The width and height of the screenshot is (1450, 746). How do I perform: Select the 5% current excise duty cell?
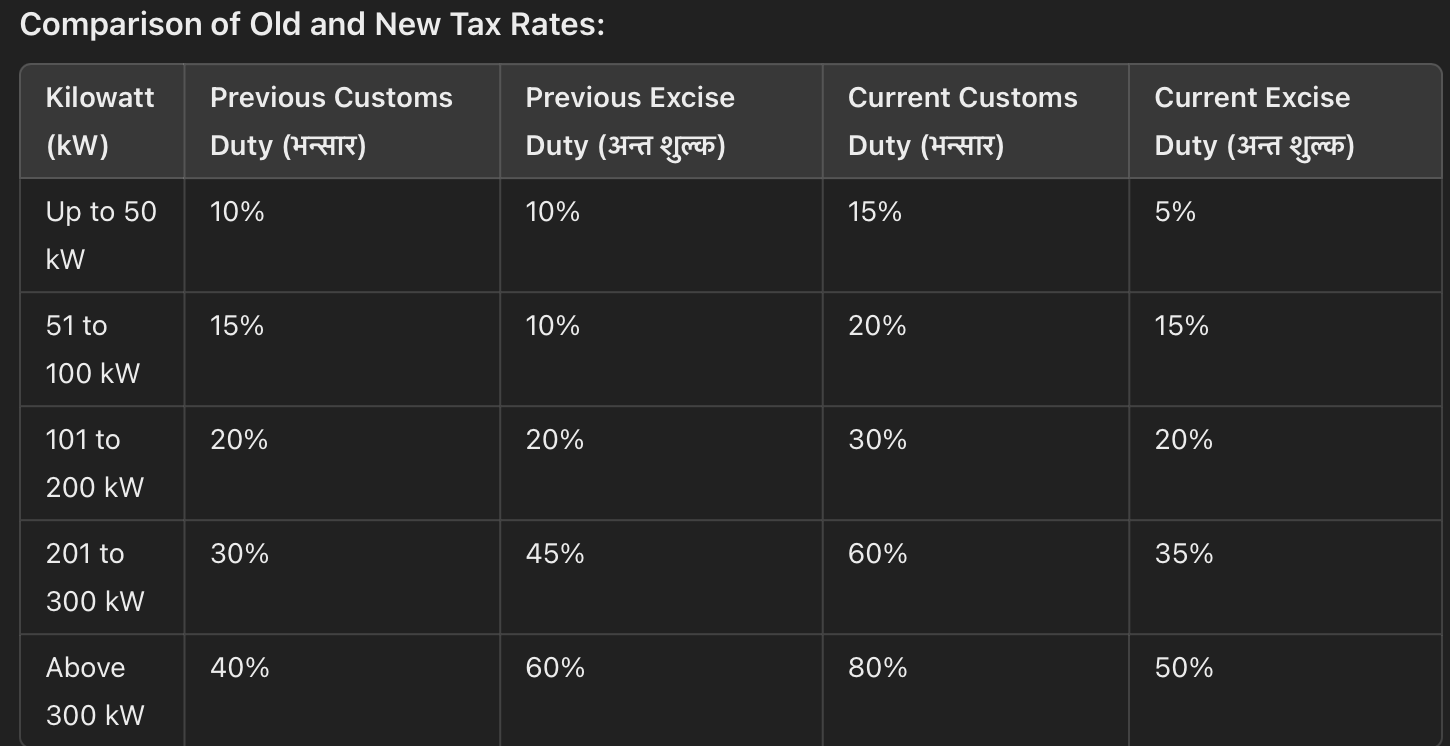point(1175,212)
